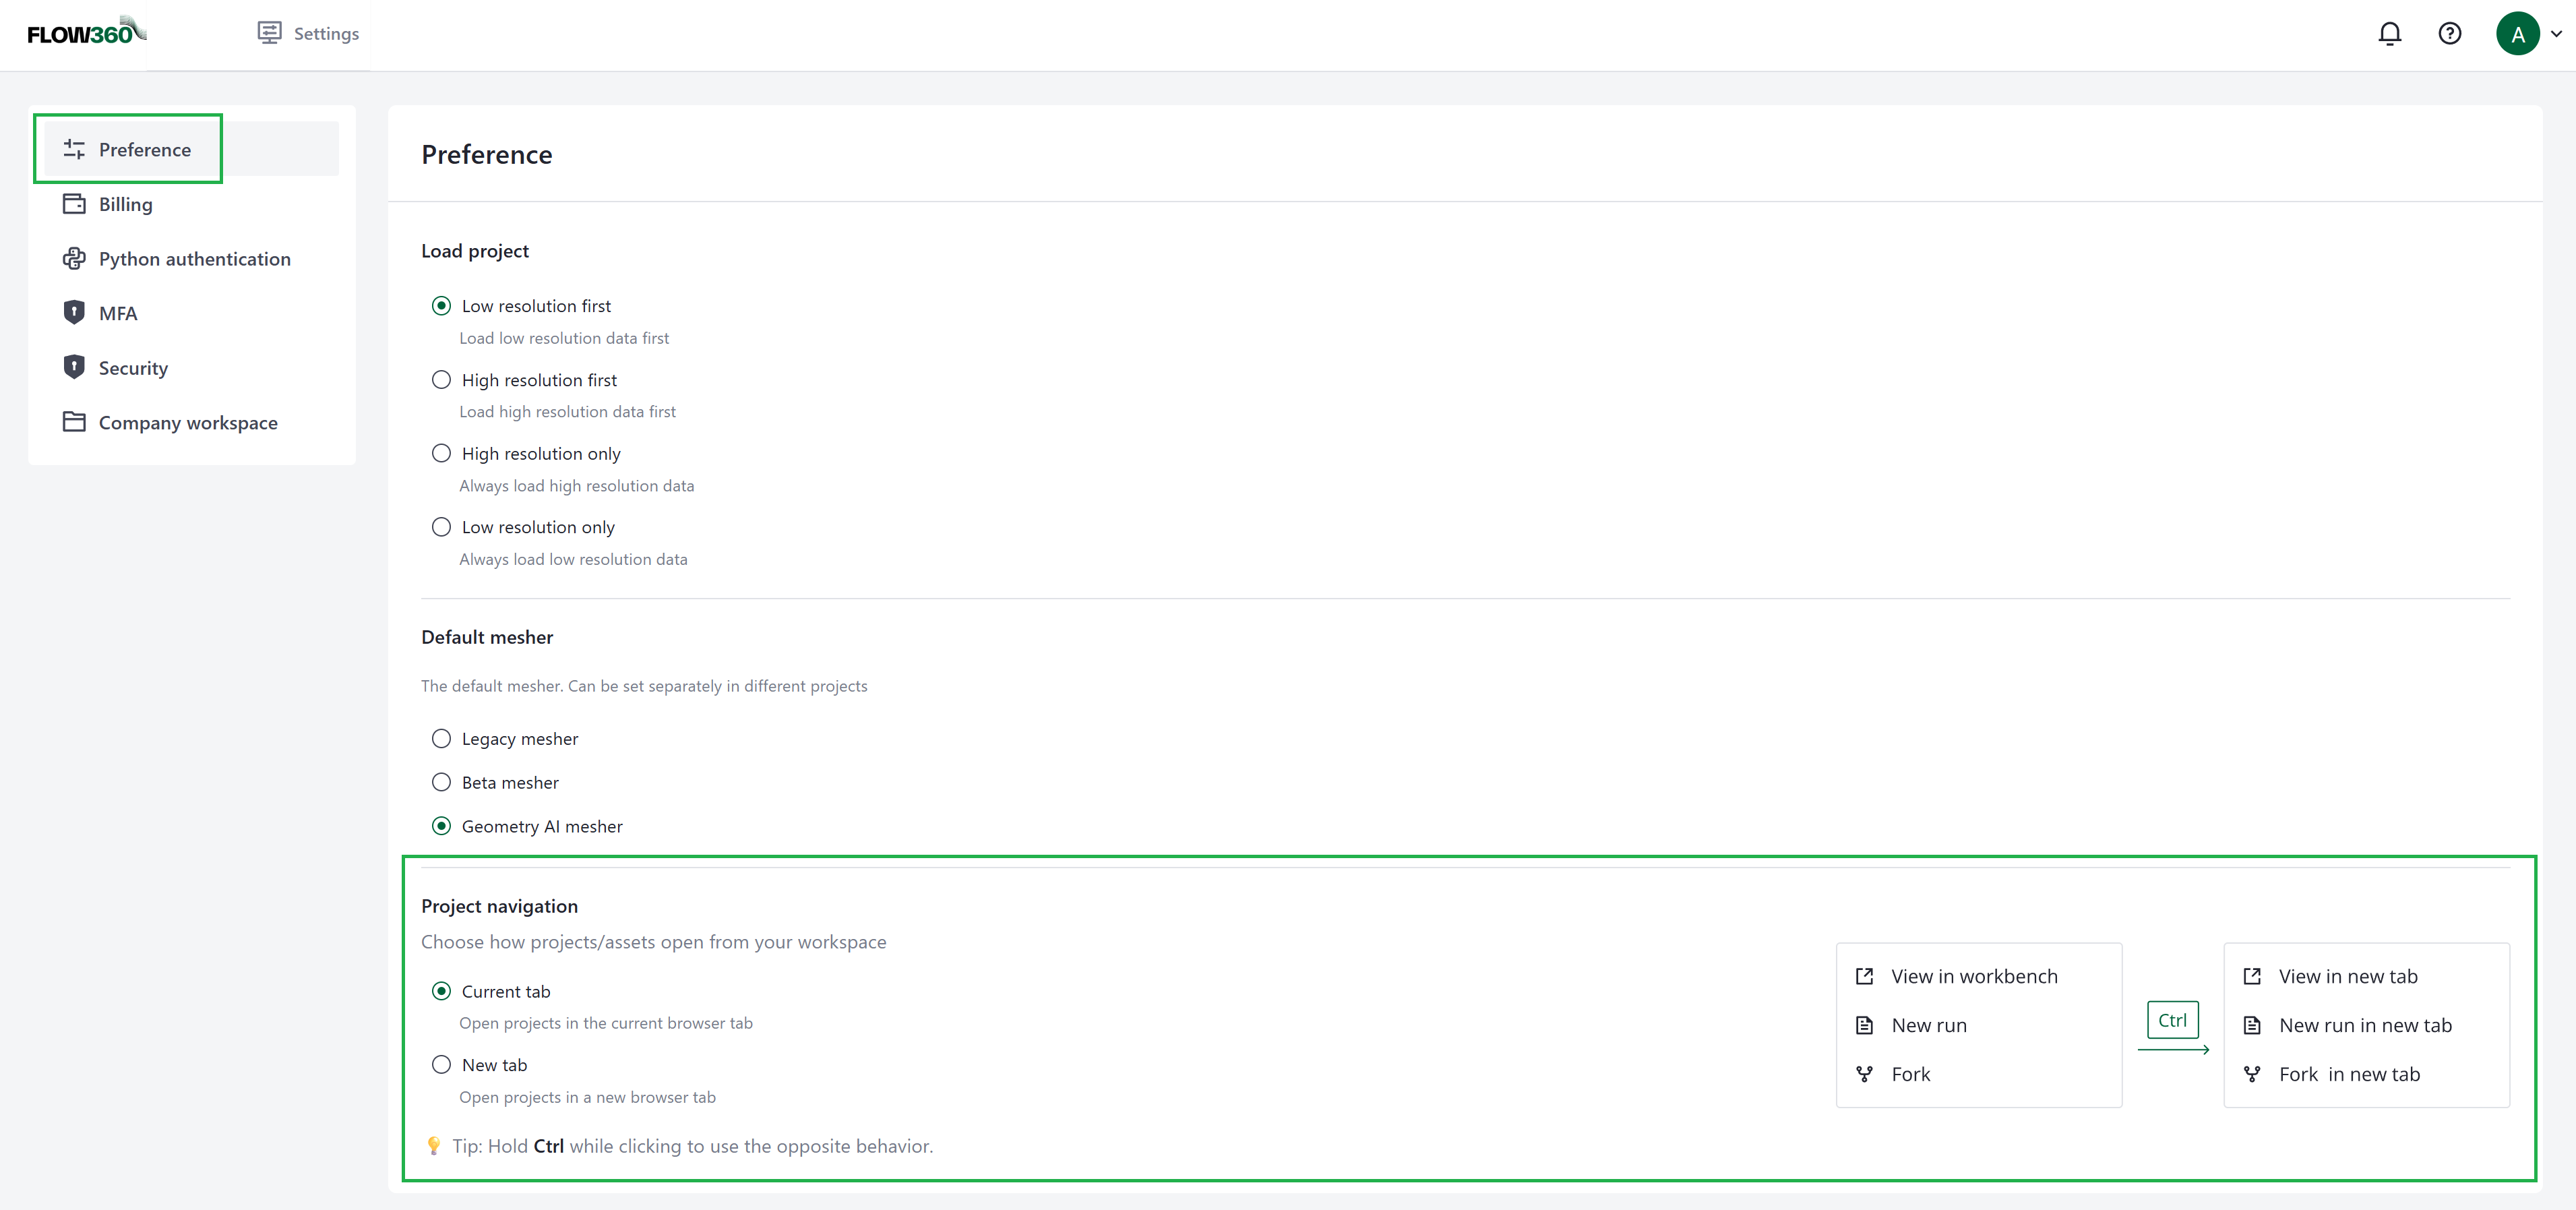Open the notifications bell
The image size is (2576, 1210).
coord(2389,34)
